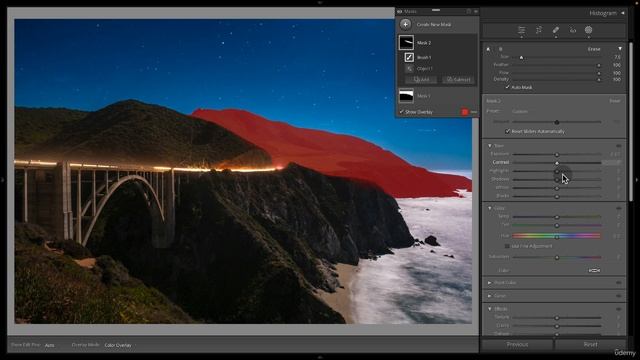Toggle the Show Overlay checkbox
The height and width of the screenshot is (360, 640).
pos(402,111)
